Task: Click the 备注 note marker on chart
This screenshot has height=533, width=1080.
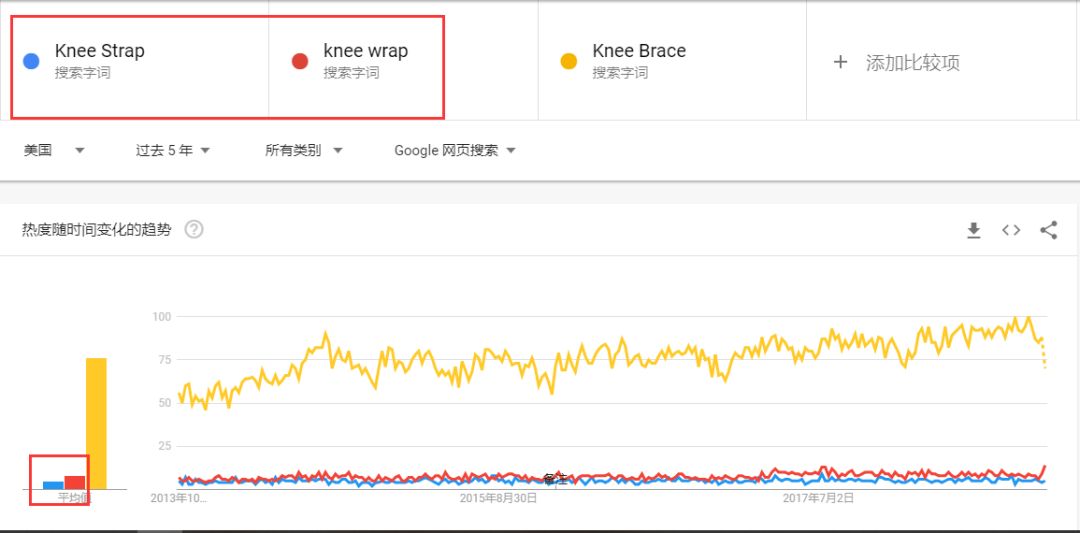Action: (554, 479)
